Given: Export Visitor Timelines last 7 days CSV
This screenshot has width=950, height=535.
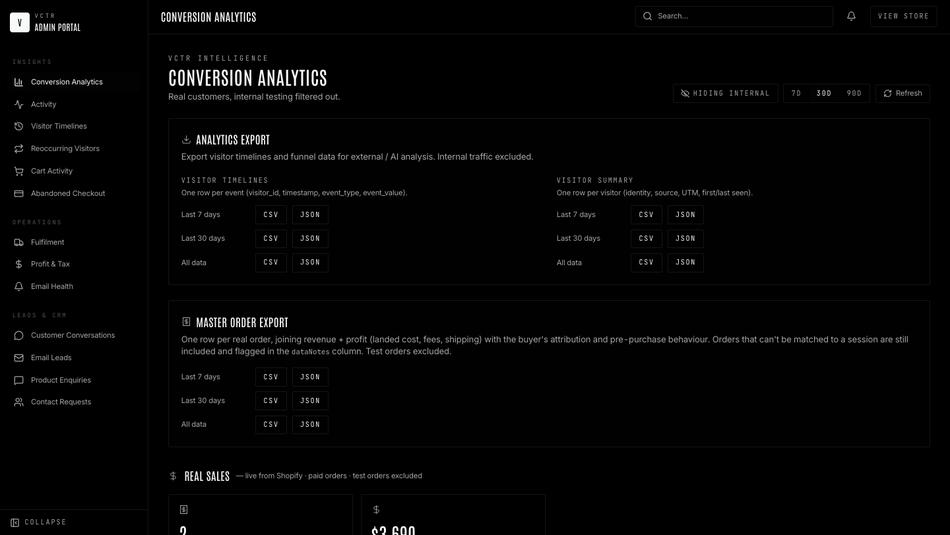Looking at the screenshot, I should click(271, 214).
